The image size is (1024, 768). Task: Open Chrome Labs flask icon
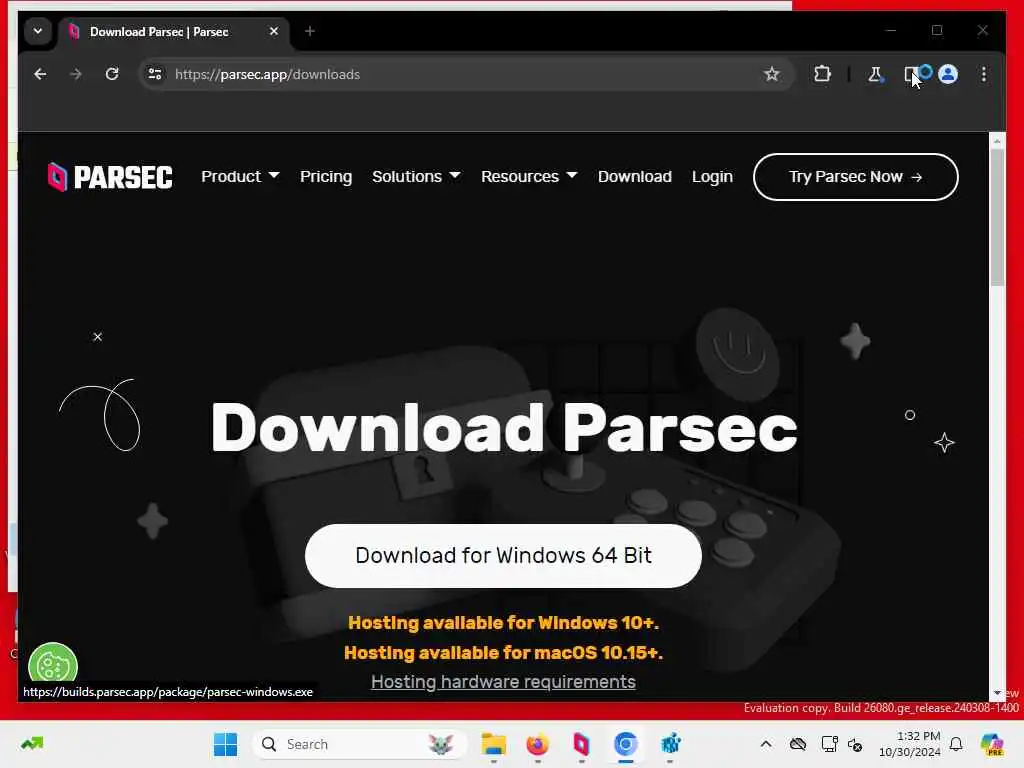coord(875,74)
